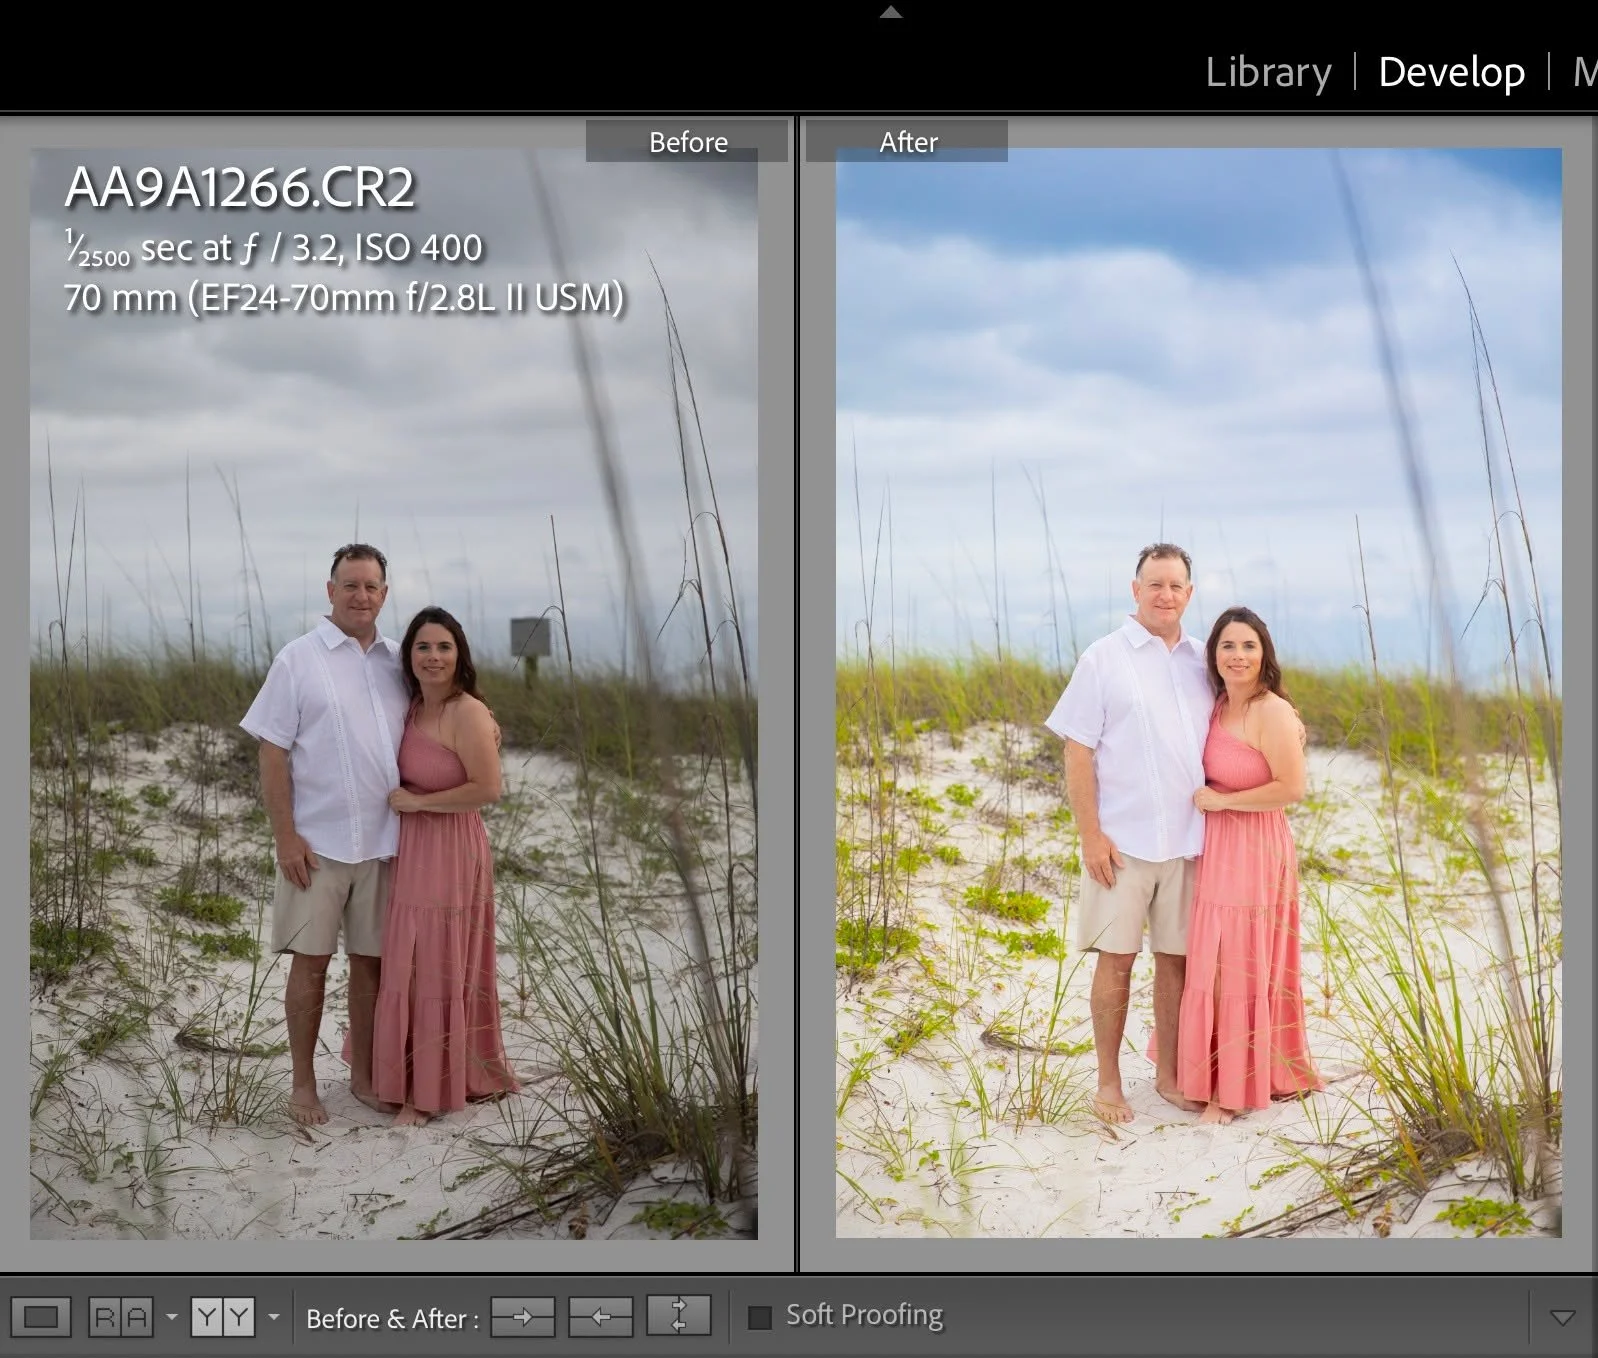Switch to the Library module

pyautogui.click(x=1268, y=72)
